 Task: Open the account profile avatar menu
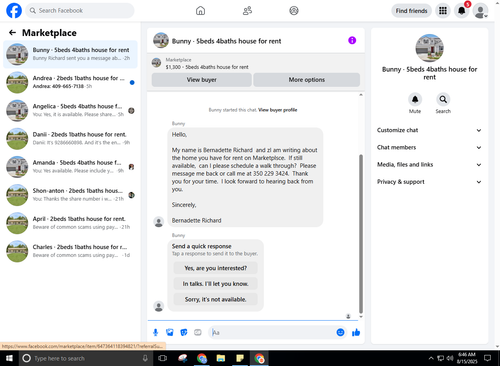point(480,11)
